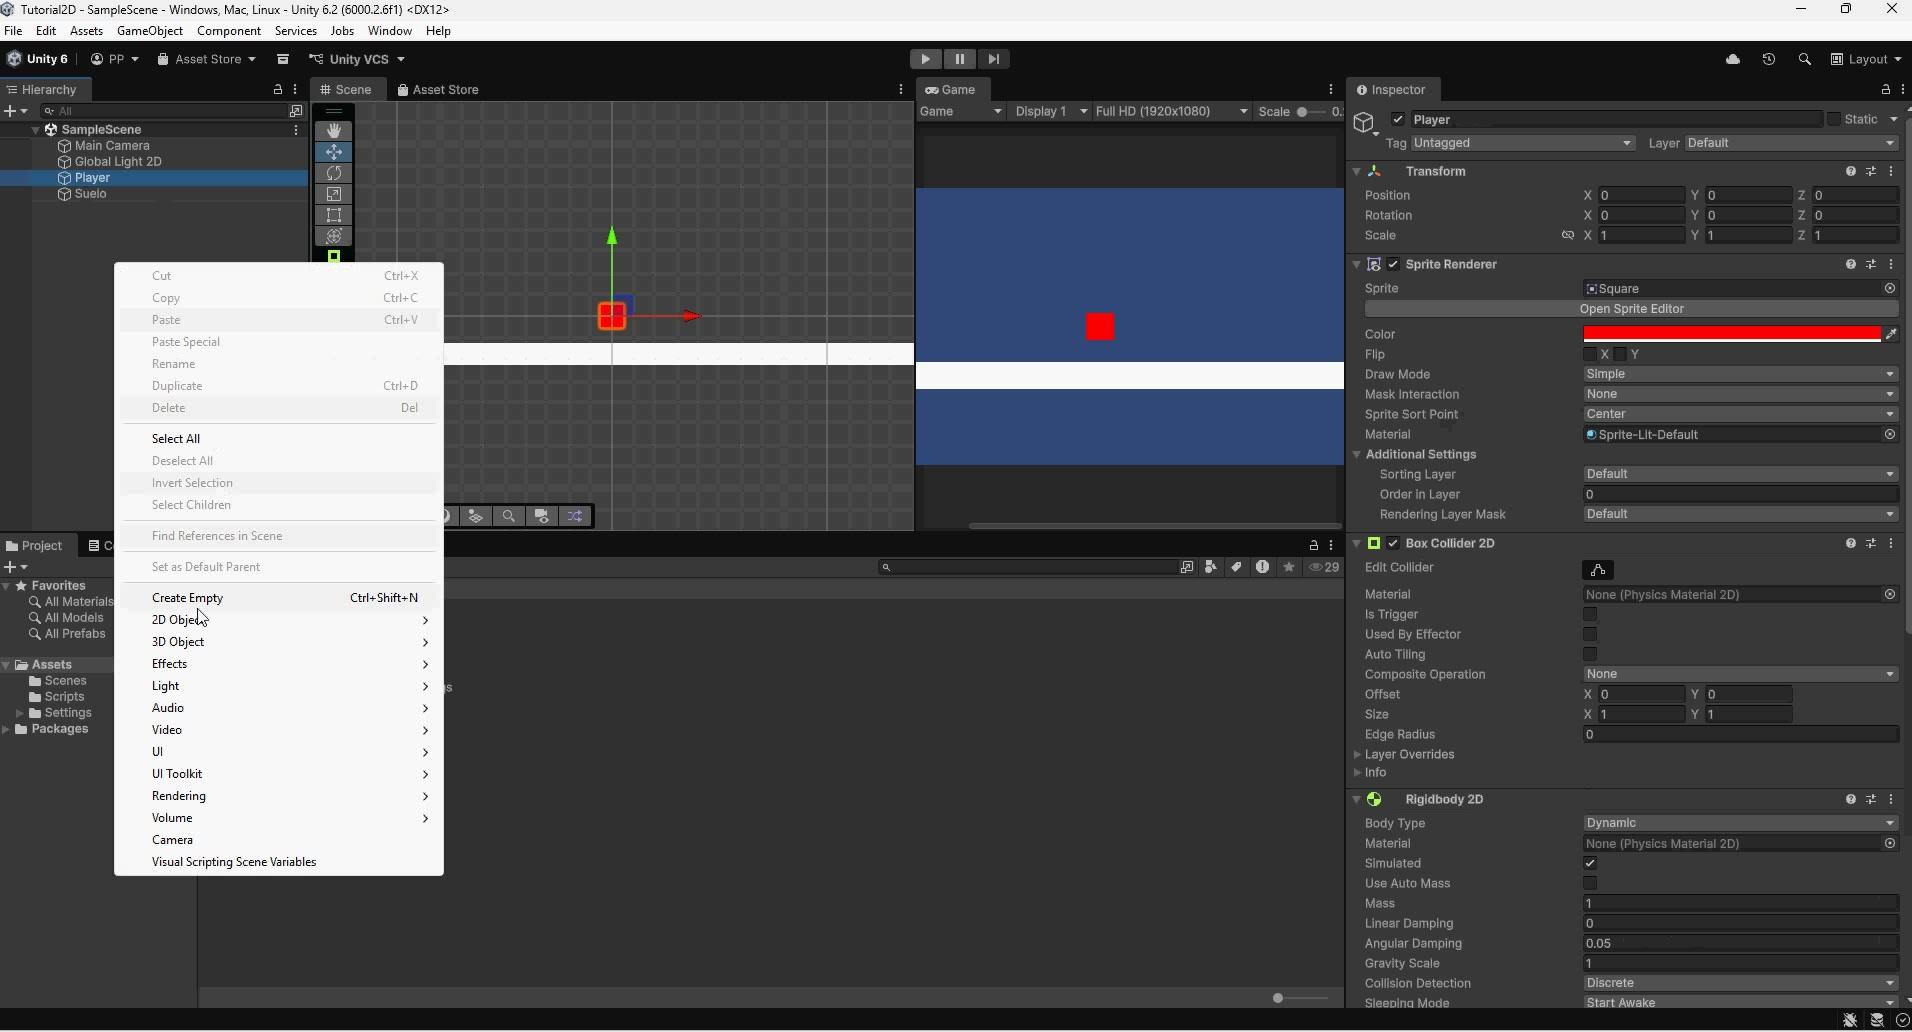Select the Scale tool in Scene toolbar
Screen dimensions: 1912x1032
tap(334, 194)
